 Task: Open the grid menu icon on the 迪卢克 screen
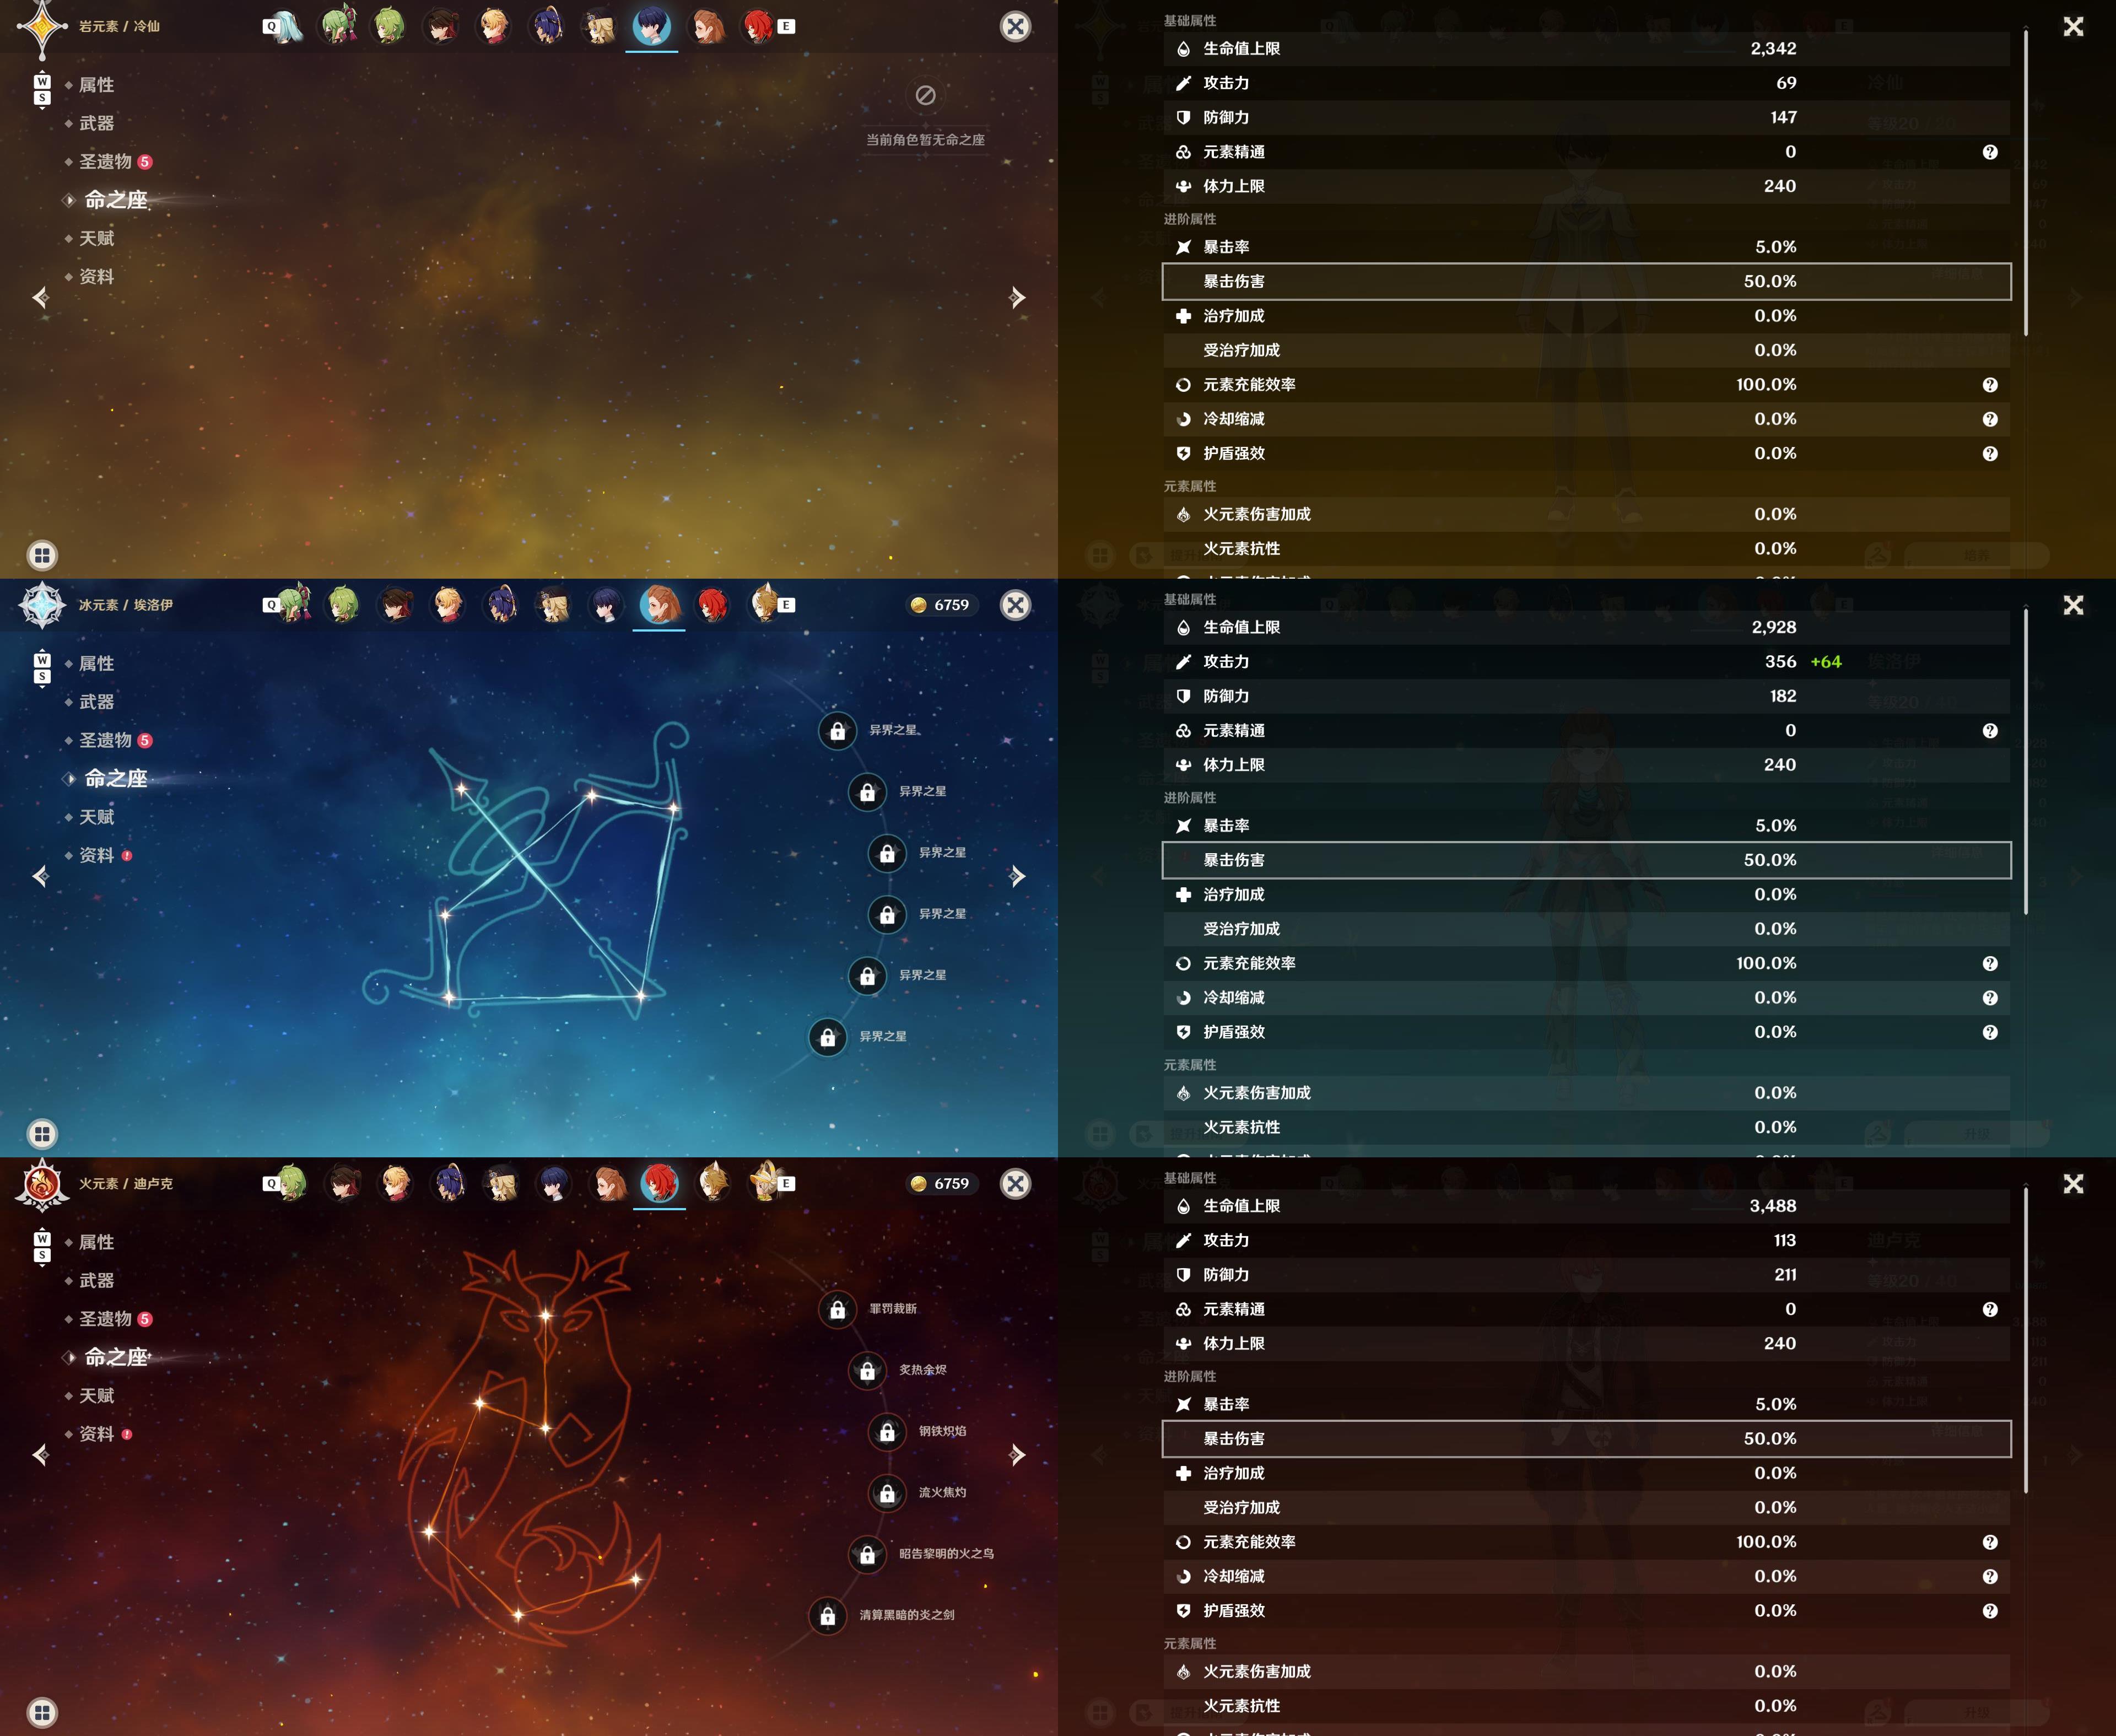[42, 1712]
